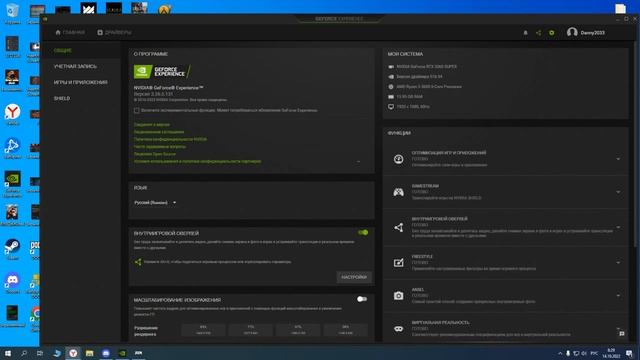Click the drivers icon next to Драйверы
The image size is (640, 360).
point(100,32)
